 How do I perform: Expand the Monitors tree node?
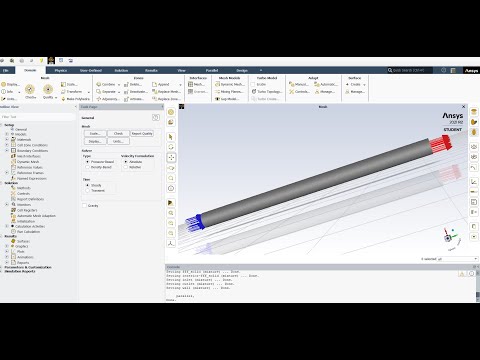7,204
